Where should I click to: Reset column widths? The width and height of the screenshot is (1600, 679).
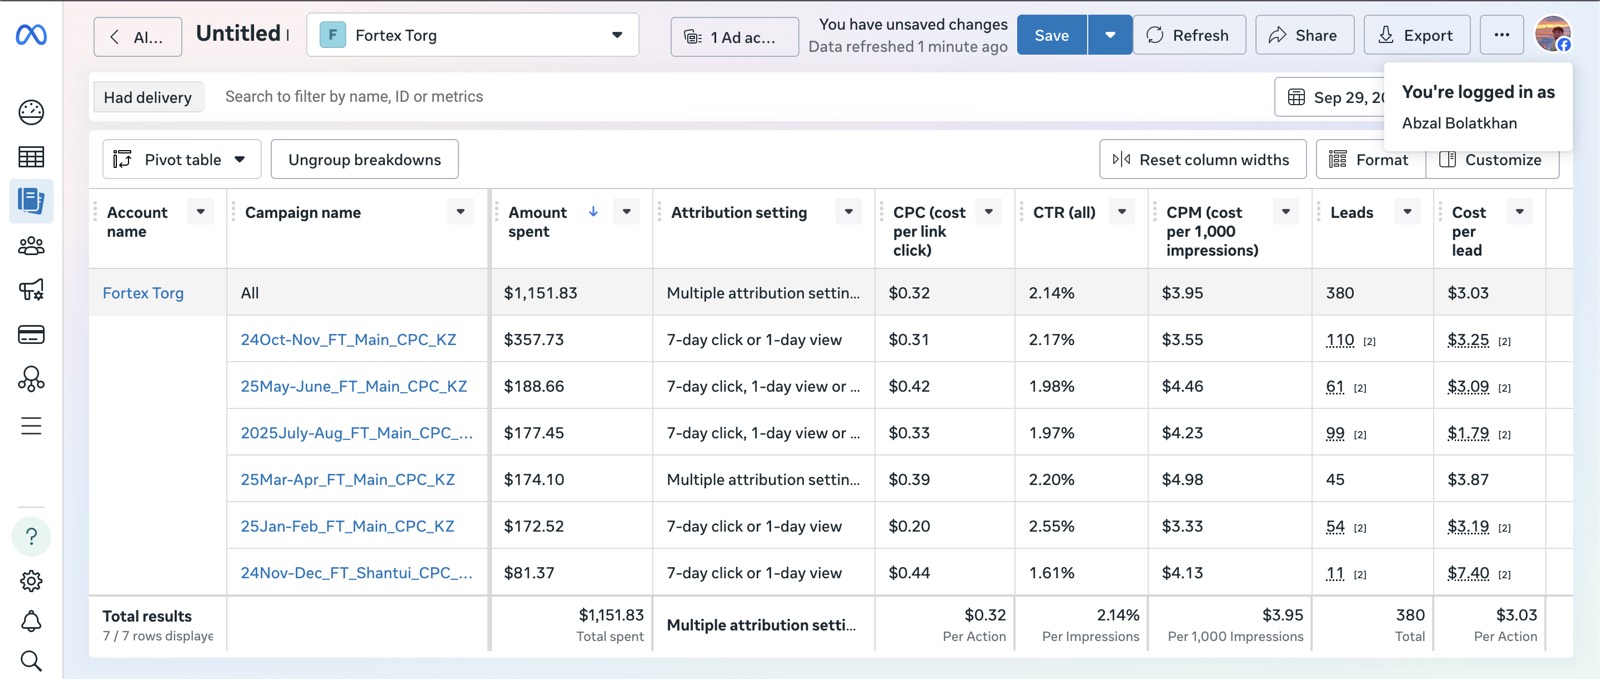coord(1202,159)
